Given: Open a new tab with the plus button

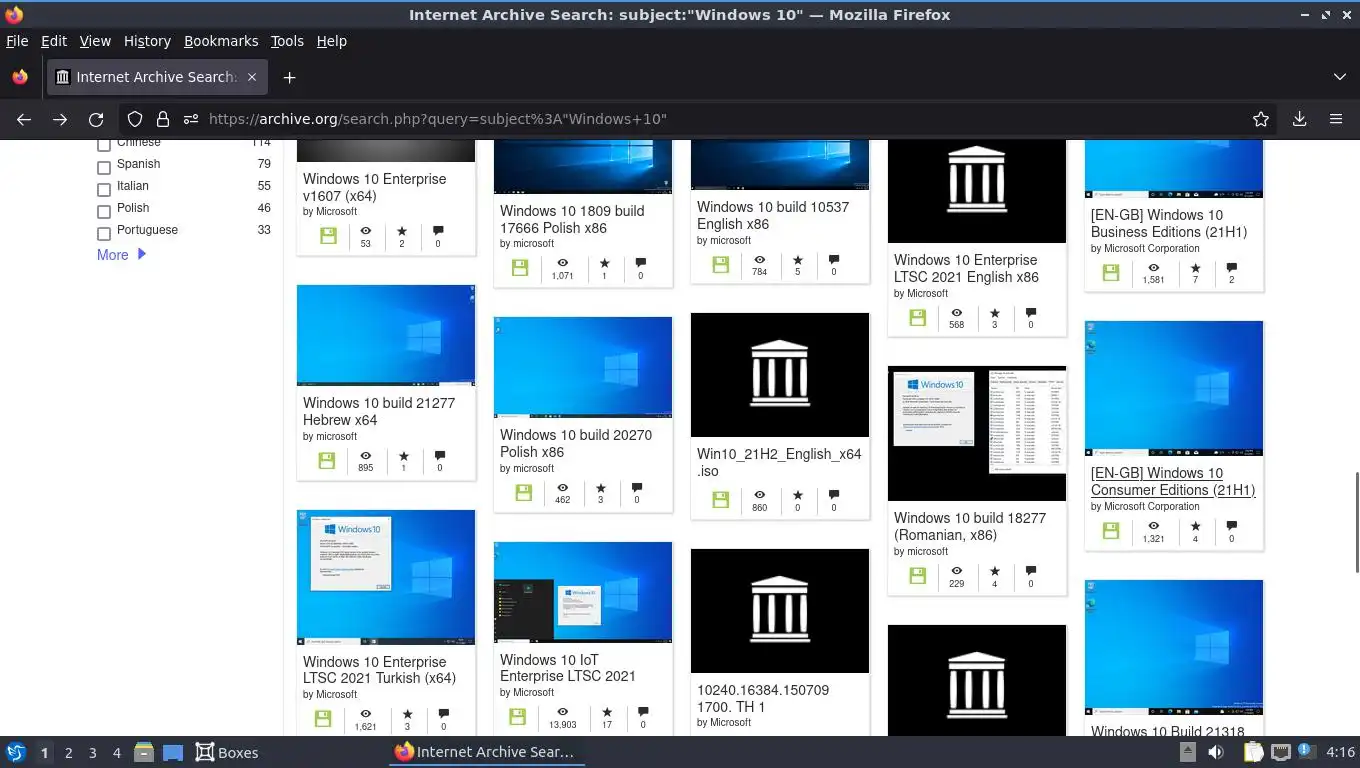Looking at the screenshot, I should click(x=289, y=77).
